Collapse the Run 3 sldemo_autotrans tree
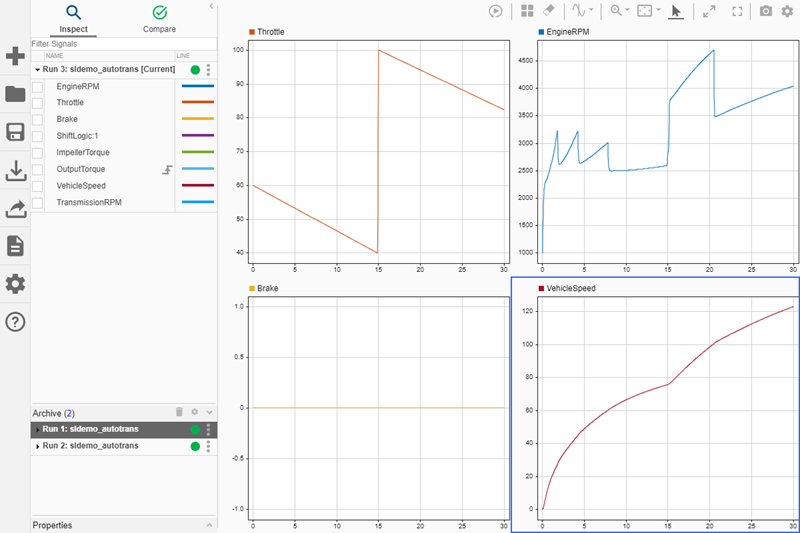Viewport: 800px width, 533px height. coord(38,70)
